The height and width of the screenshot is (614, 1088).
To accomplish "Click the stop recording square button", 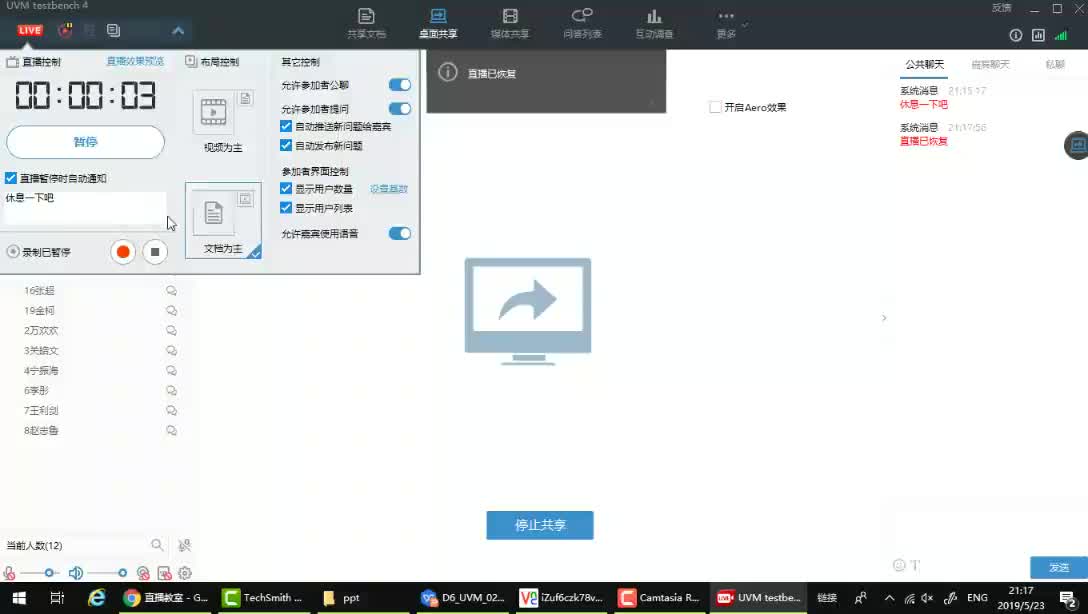I will coord(155,252).
